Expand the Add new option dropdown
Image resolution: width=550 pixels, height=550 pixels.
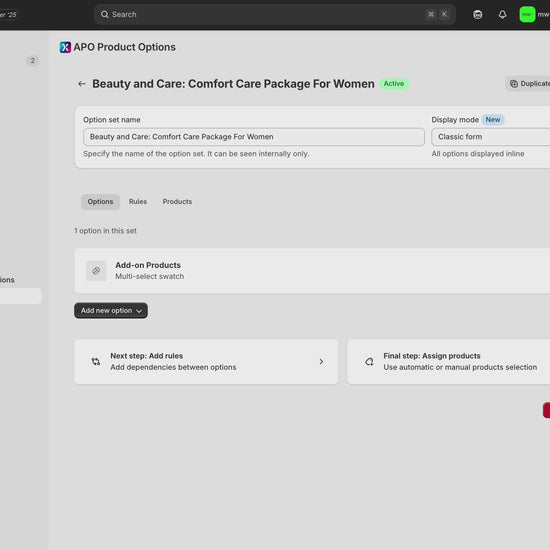111,311
